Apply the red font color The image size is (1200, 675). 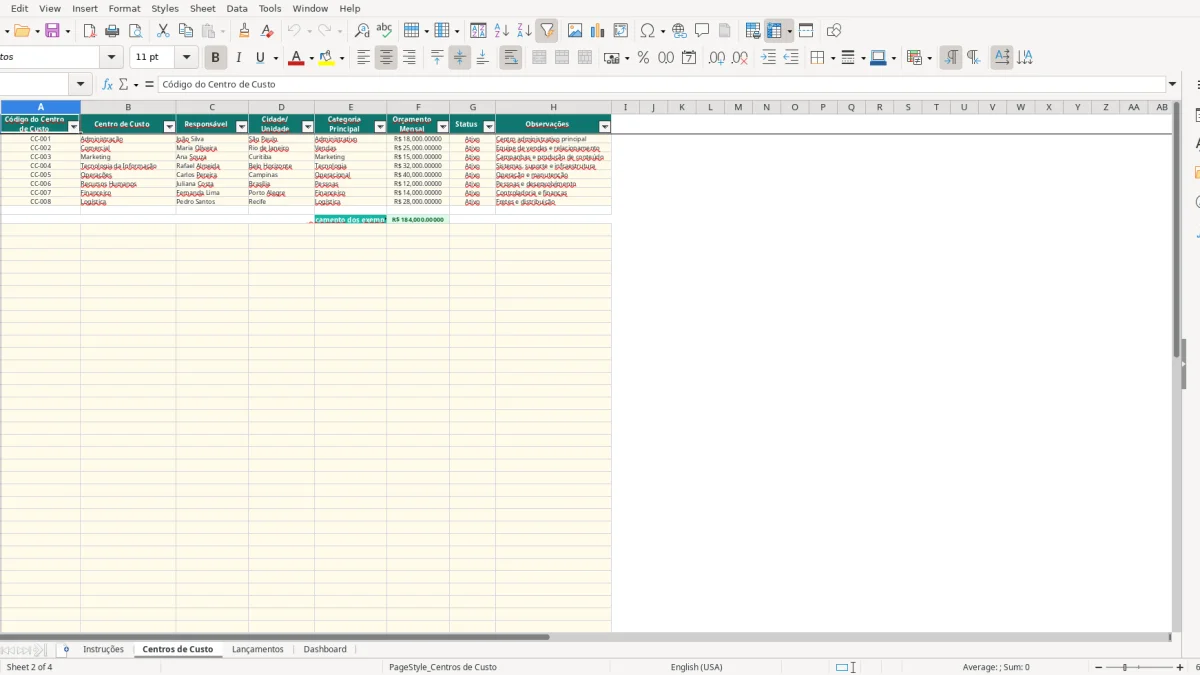coord(295,58)
